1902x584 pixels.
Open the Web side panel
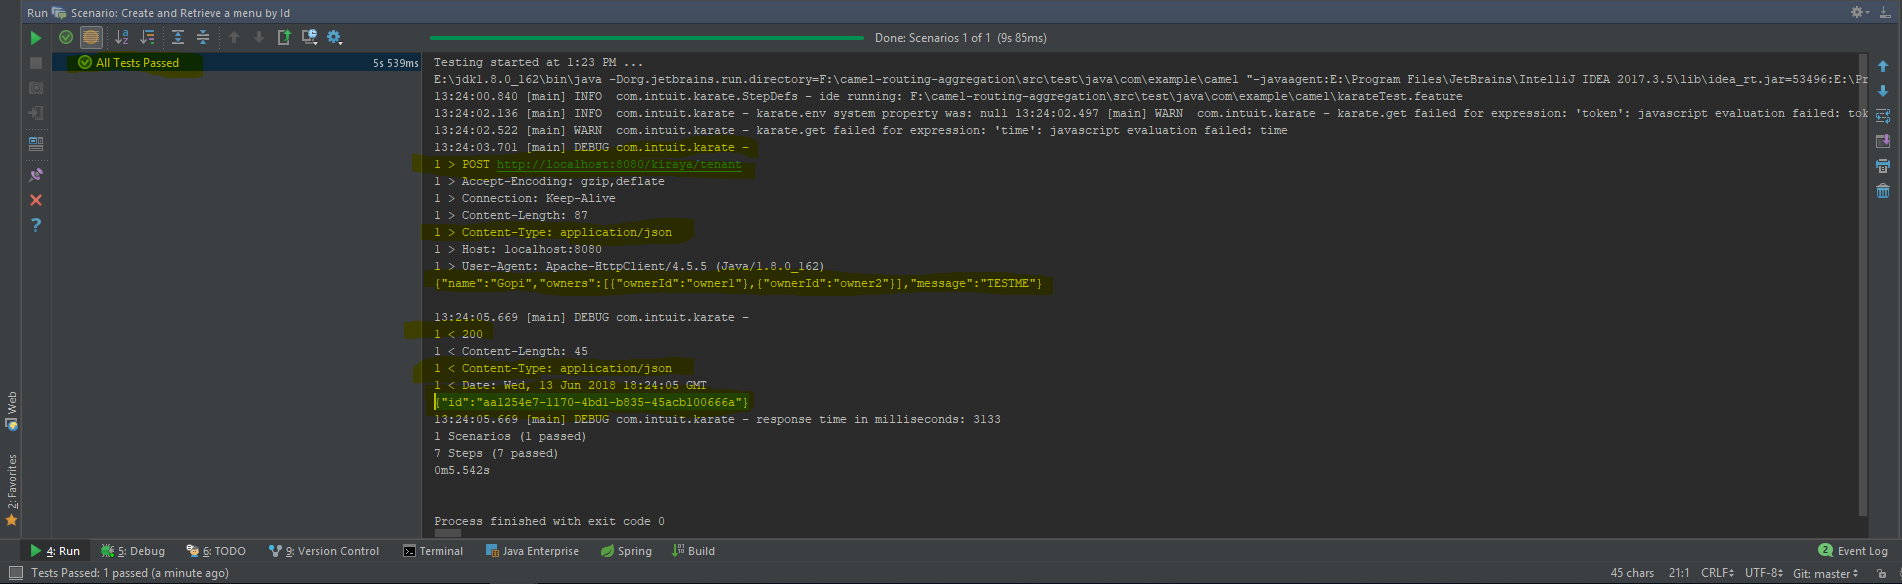pos(11,411)
